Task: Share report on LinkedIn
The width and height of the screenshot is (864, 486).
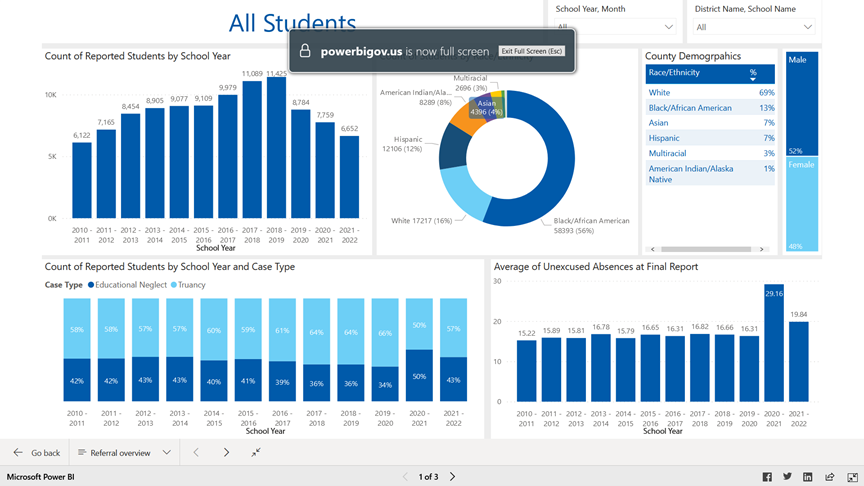Action: coord(808,477)
